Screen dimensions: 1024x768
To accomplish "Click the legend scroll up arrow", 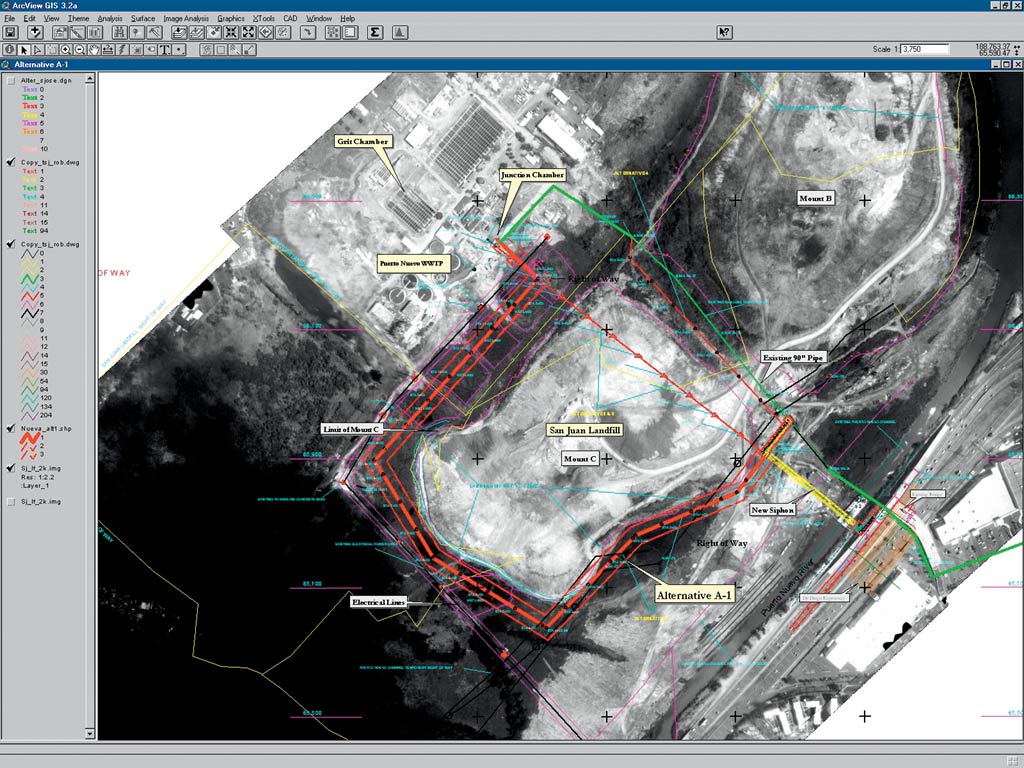I will coord(90,78).
